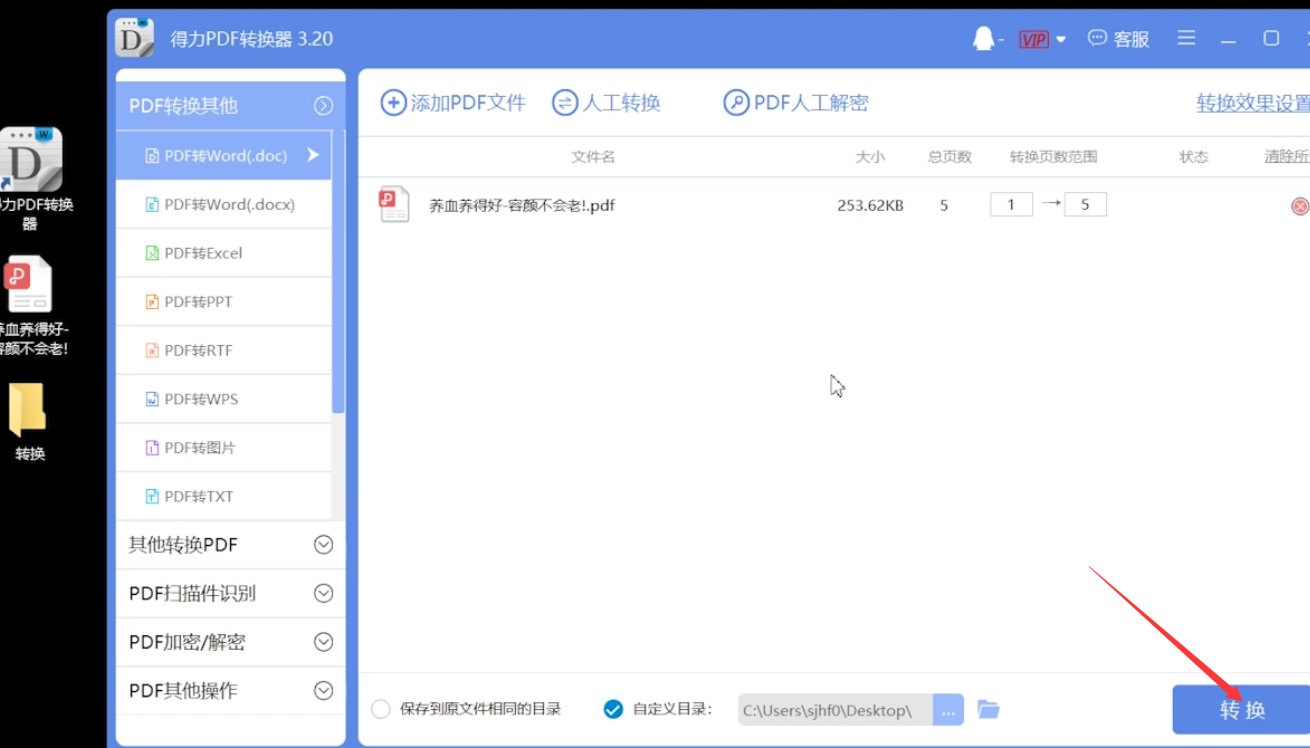
Task: Click the 状态 column header
Action: pos(1193,157)
